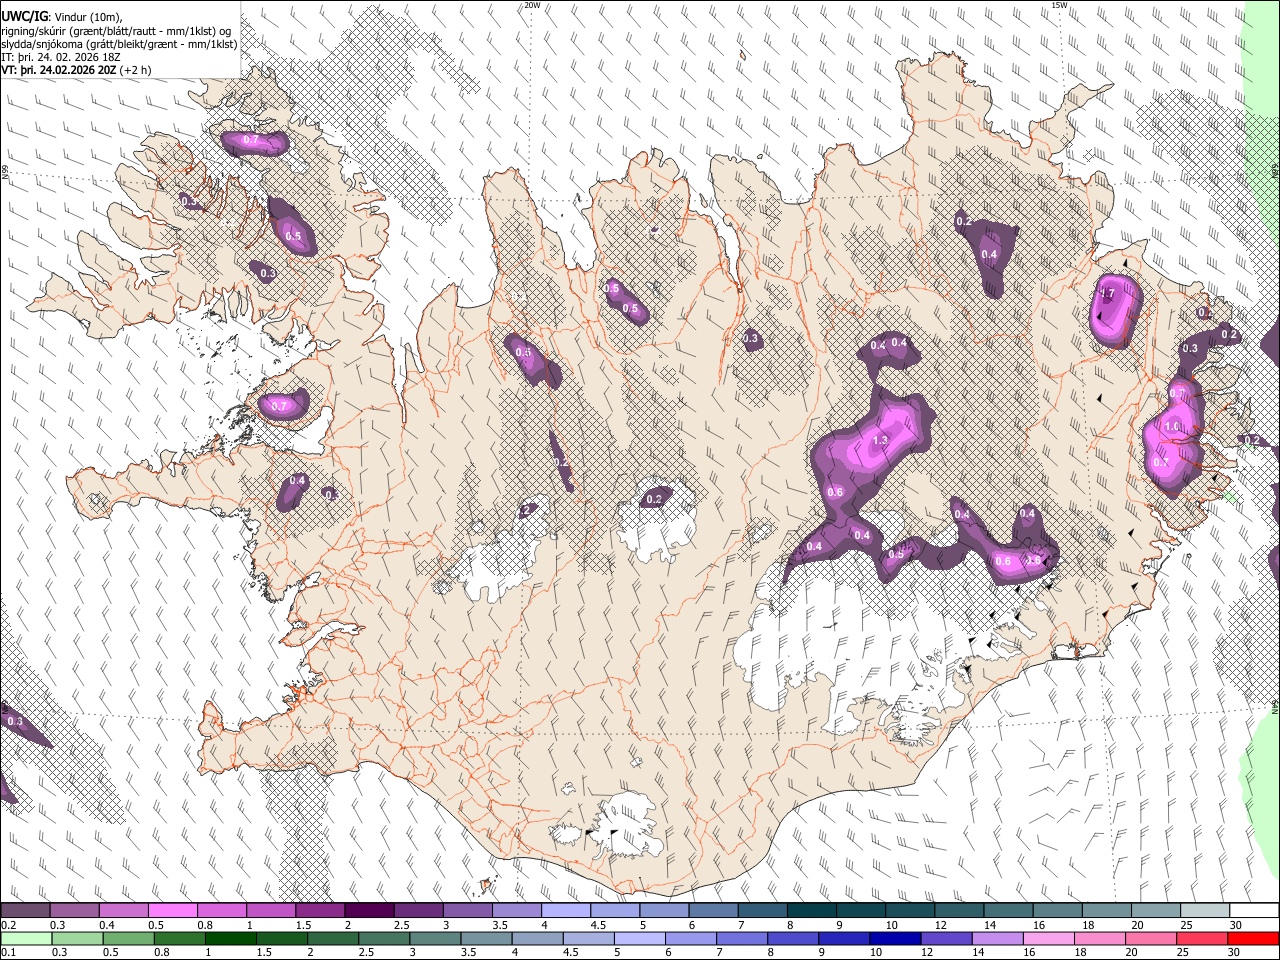Pick the dark green lower swatch between 1 and 1.5
The width and height of the screenshot is (1280, 960).
(231, 938)
